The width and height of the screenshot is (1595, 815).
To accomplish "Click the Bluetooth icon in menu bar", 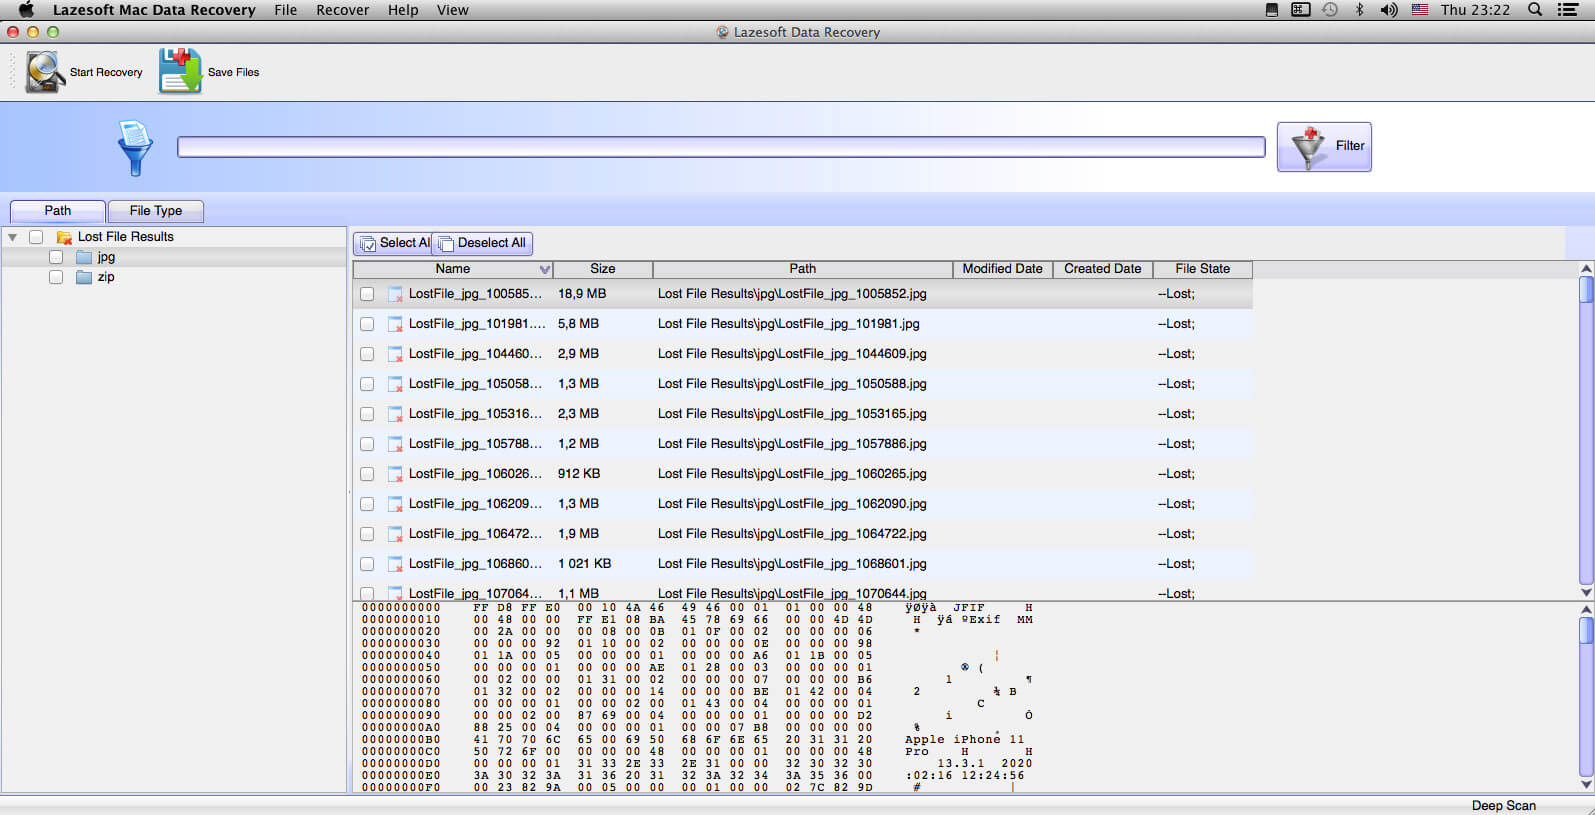I will pyautogui.click(x=1359, y=9).
